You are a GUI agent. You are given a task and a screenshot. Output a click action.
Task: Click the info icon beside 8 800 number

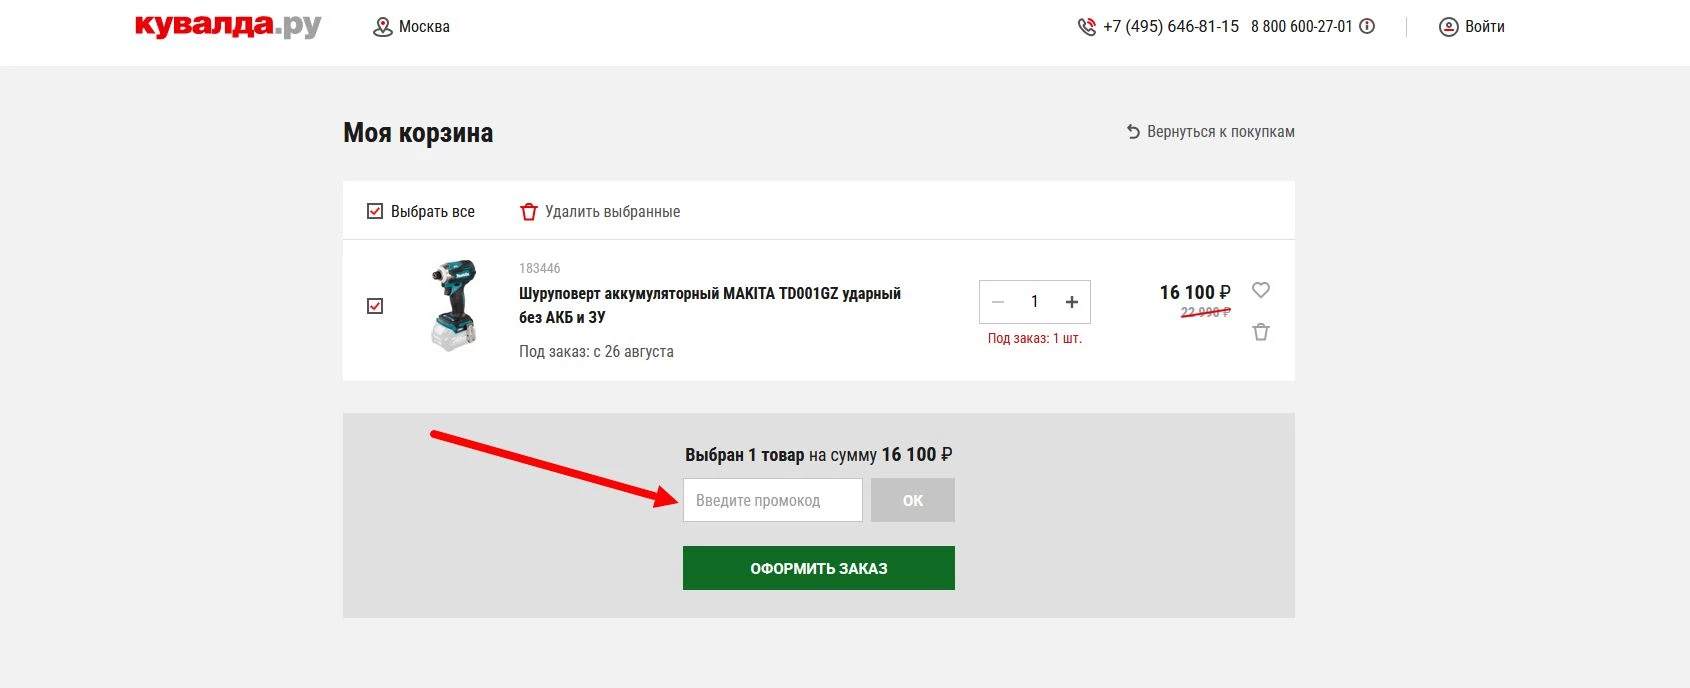(1367, 26)
